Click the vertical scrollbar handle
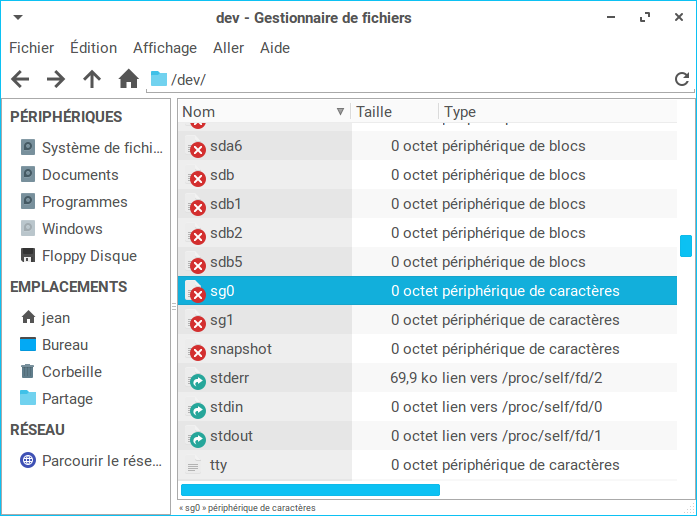Viewport: 697px width, 516px height. point(686,245)
